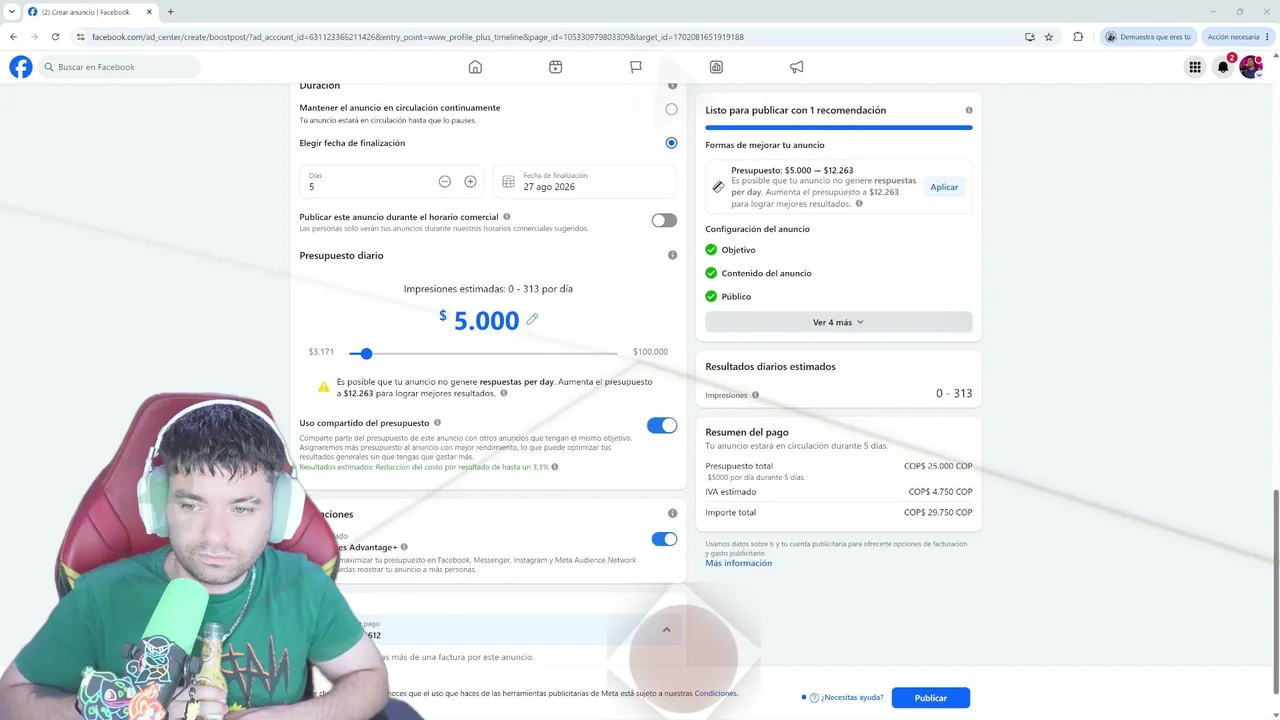
Task: Open the Facebook menu grid icon
Action: coord(1195,67)
